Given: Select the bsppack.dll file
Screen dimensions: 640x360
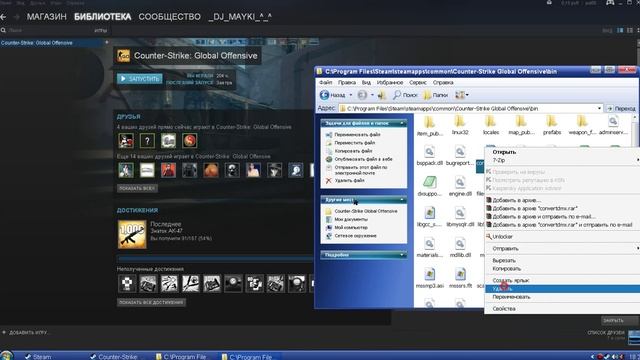Looking at the screenshot, I should click(x=429, y=156).
